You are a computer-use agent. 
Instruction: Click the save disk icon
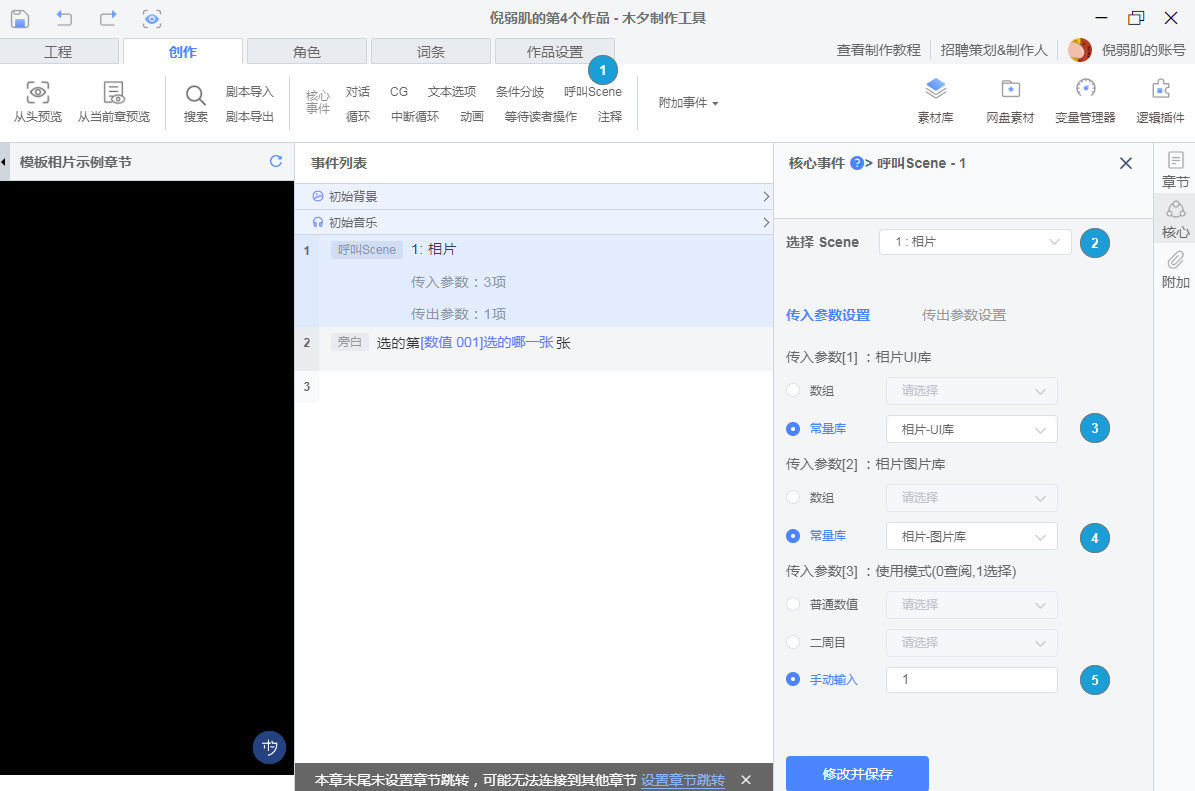[x=20, y=18]
